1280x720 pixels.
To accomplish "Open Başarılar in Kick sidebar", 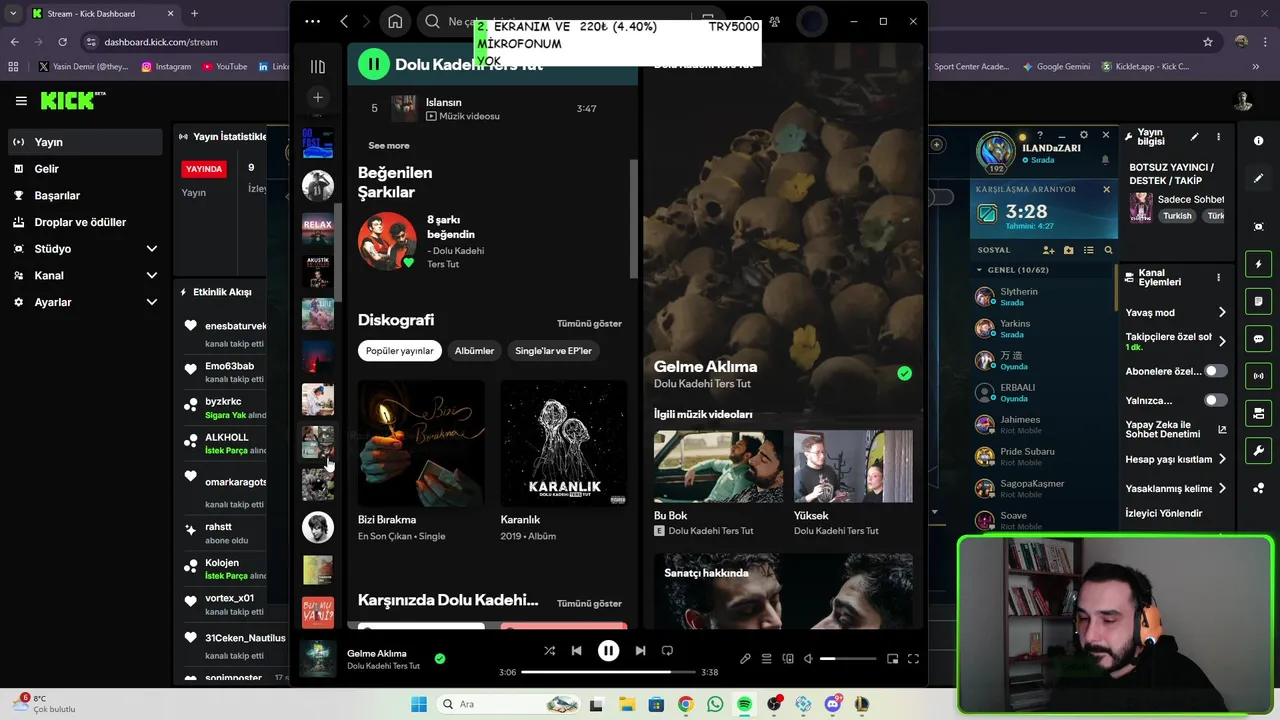I will (84, 195).
